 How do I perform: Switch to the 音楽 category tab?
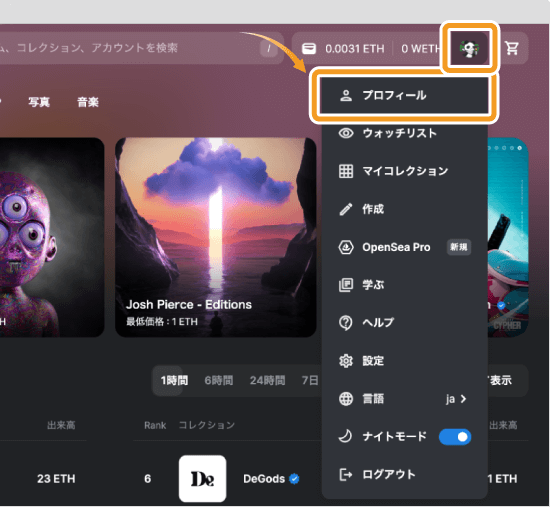point(88,102)
